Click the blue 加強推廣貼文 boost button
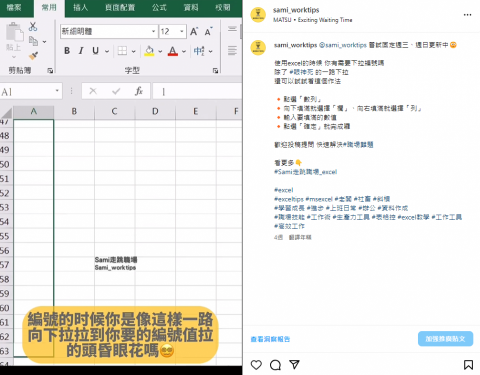This screenshot has width=480, height=375. pyautogui.click(x=445, y=339)
